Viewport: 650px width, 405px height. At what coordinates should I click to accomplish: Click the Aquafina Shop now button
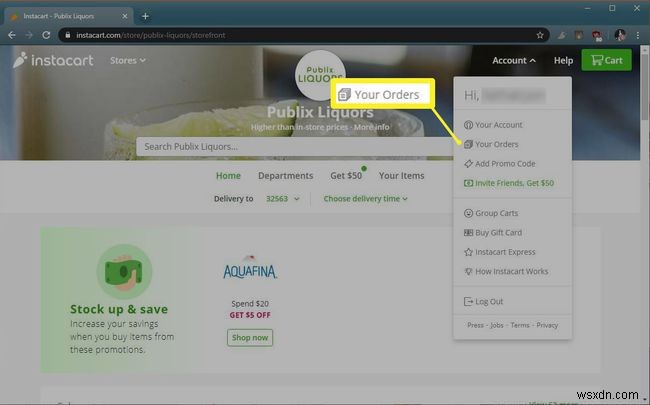[250, 338]
